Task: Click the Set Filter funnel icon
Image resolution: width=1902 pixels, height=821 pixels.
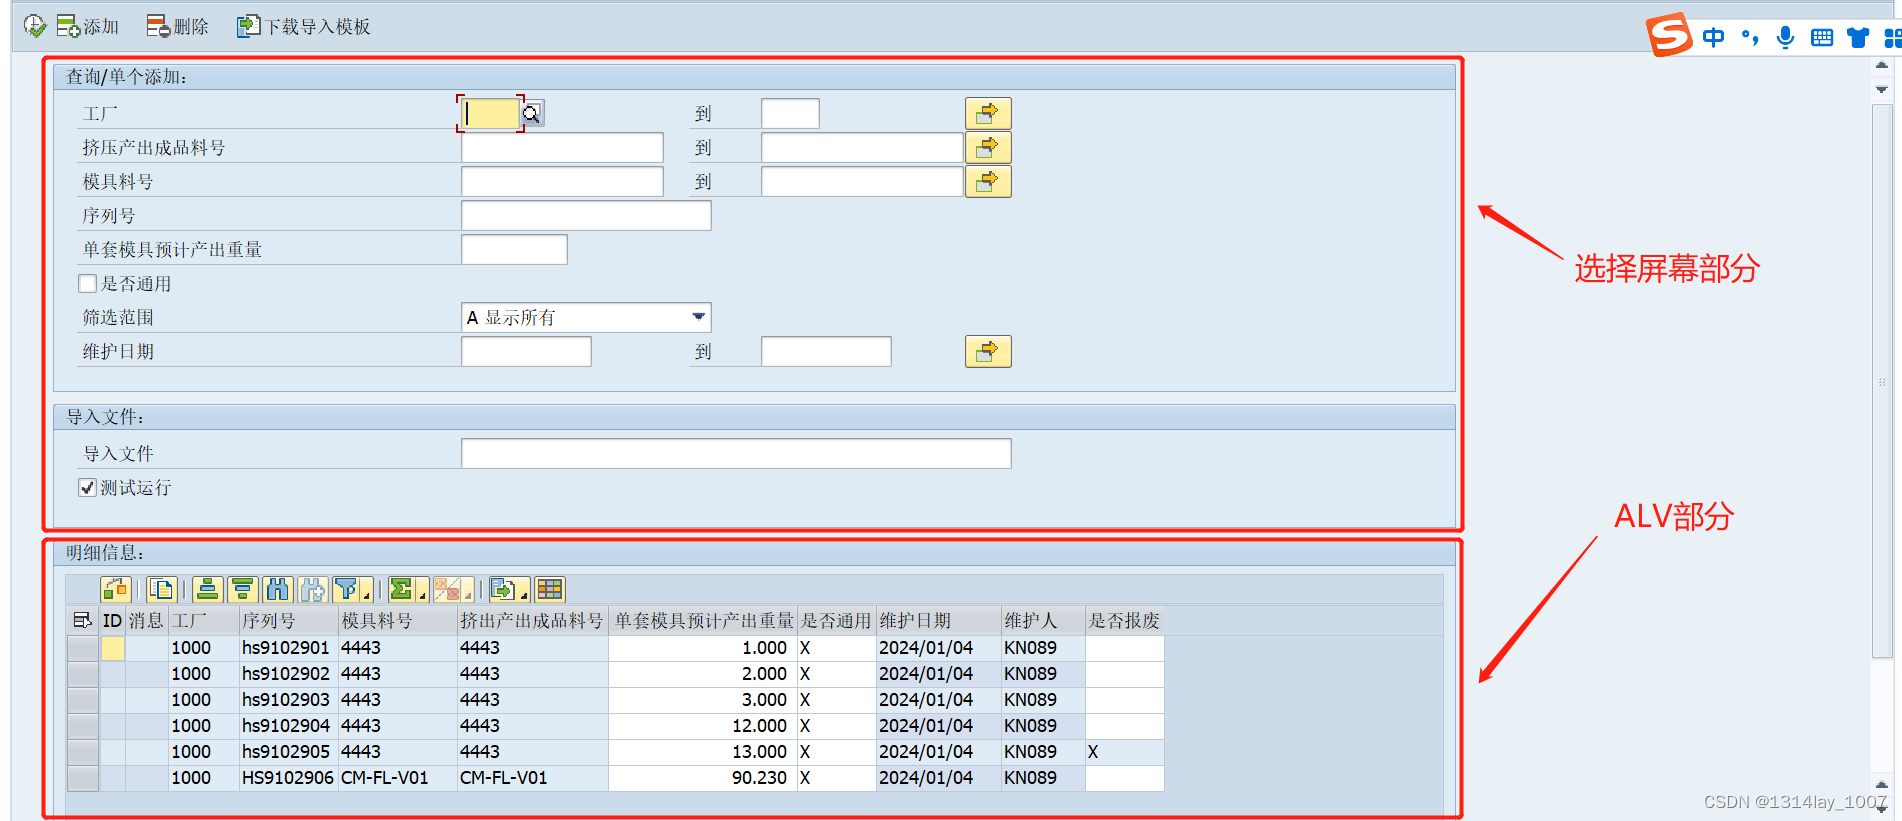Action: (346, 590)
